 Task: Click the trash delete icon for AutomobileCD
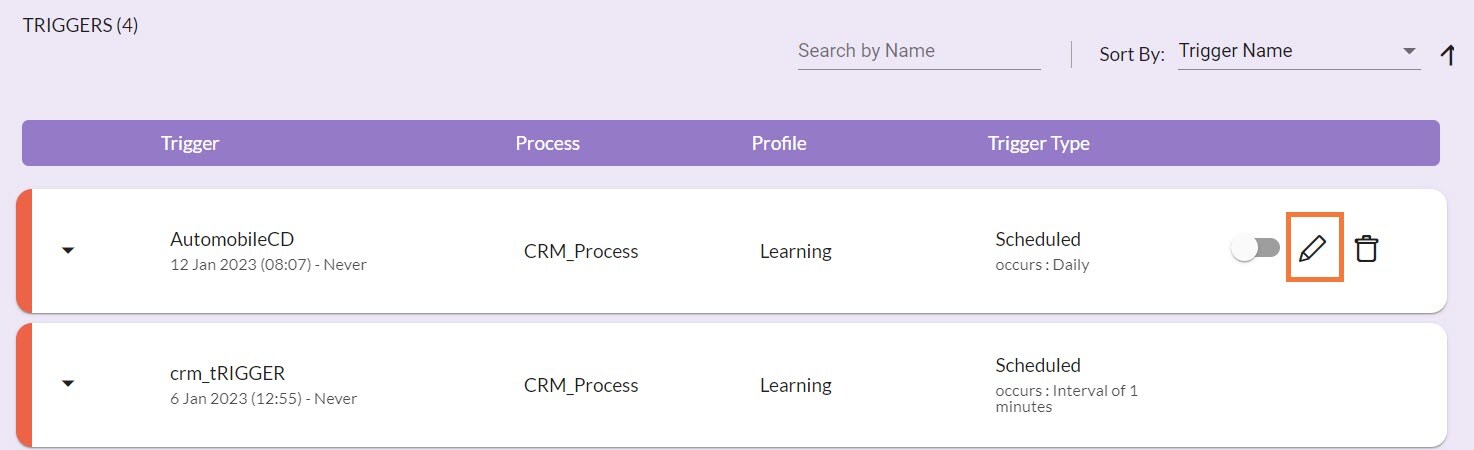pos(1366,248)
